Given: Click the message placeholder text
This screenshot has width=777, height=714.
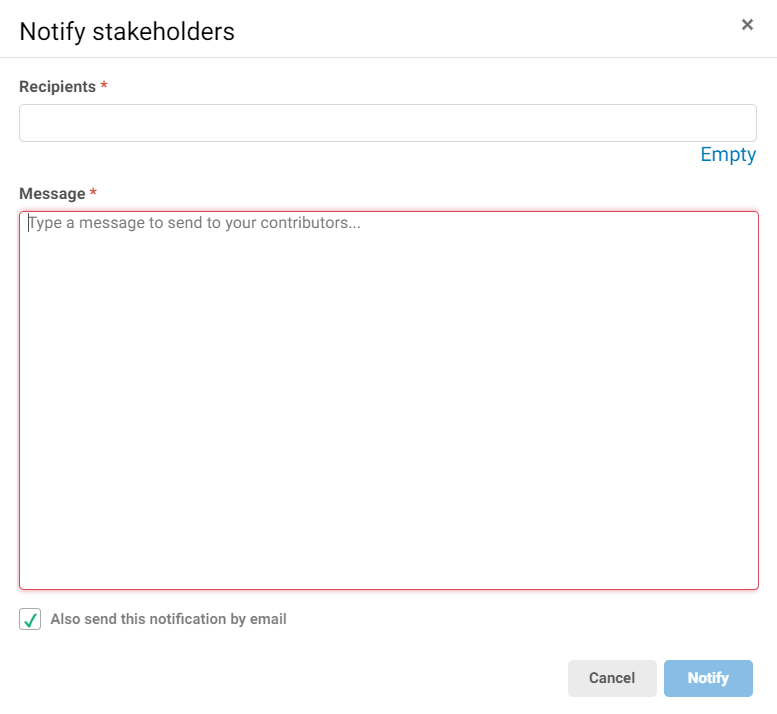Looking at the screenshot, I should [195, 223].
